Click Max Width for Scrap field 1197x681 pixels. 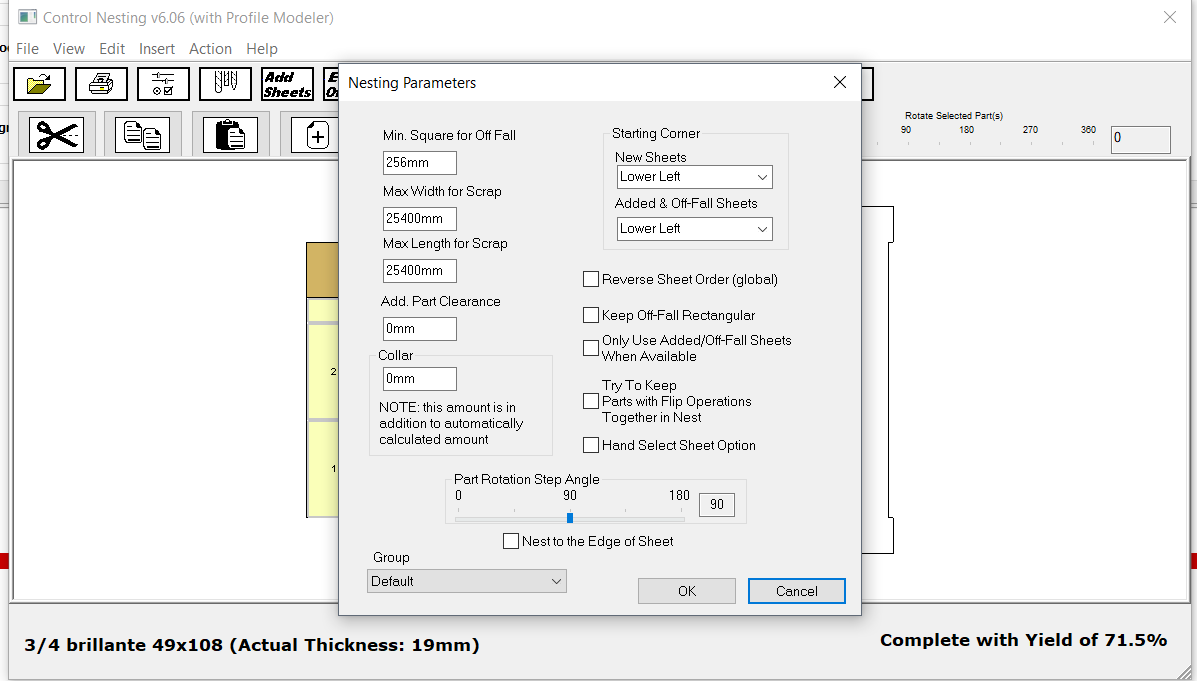coord(420,218)
